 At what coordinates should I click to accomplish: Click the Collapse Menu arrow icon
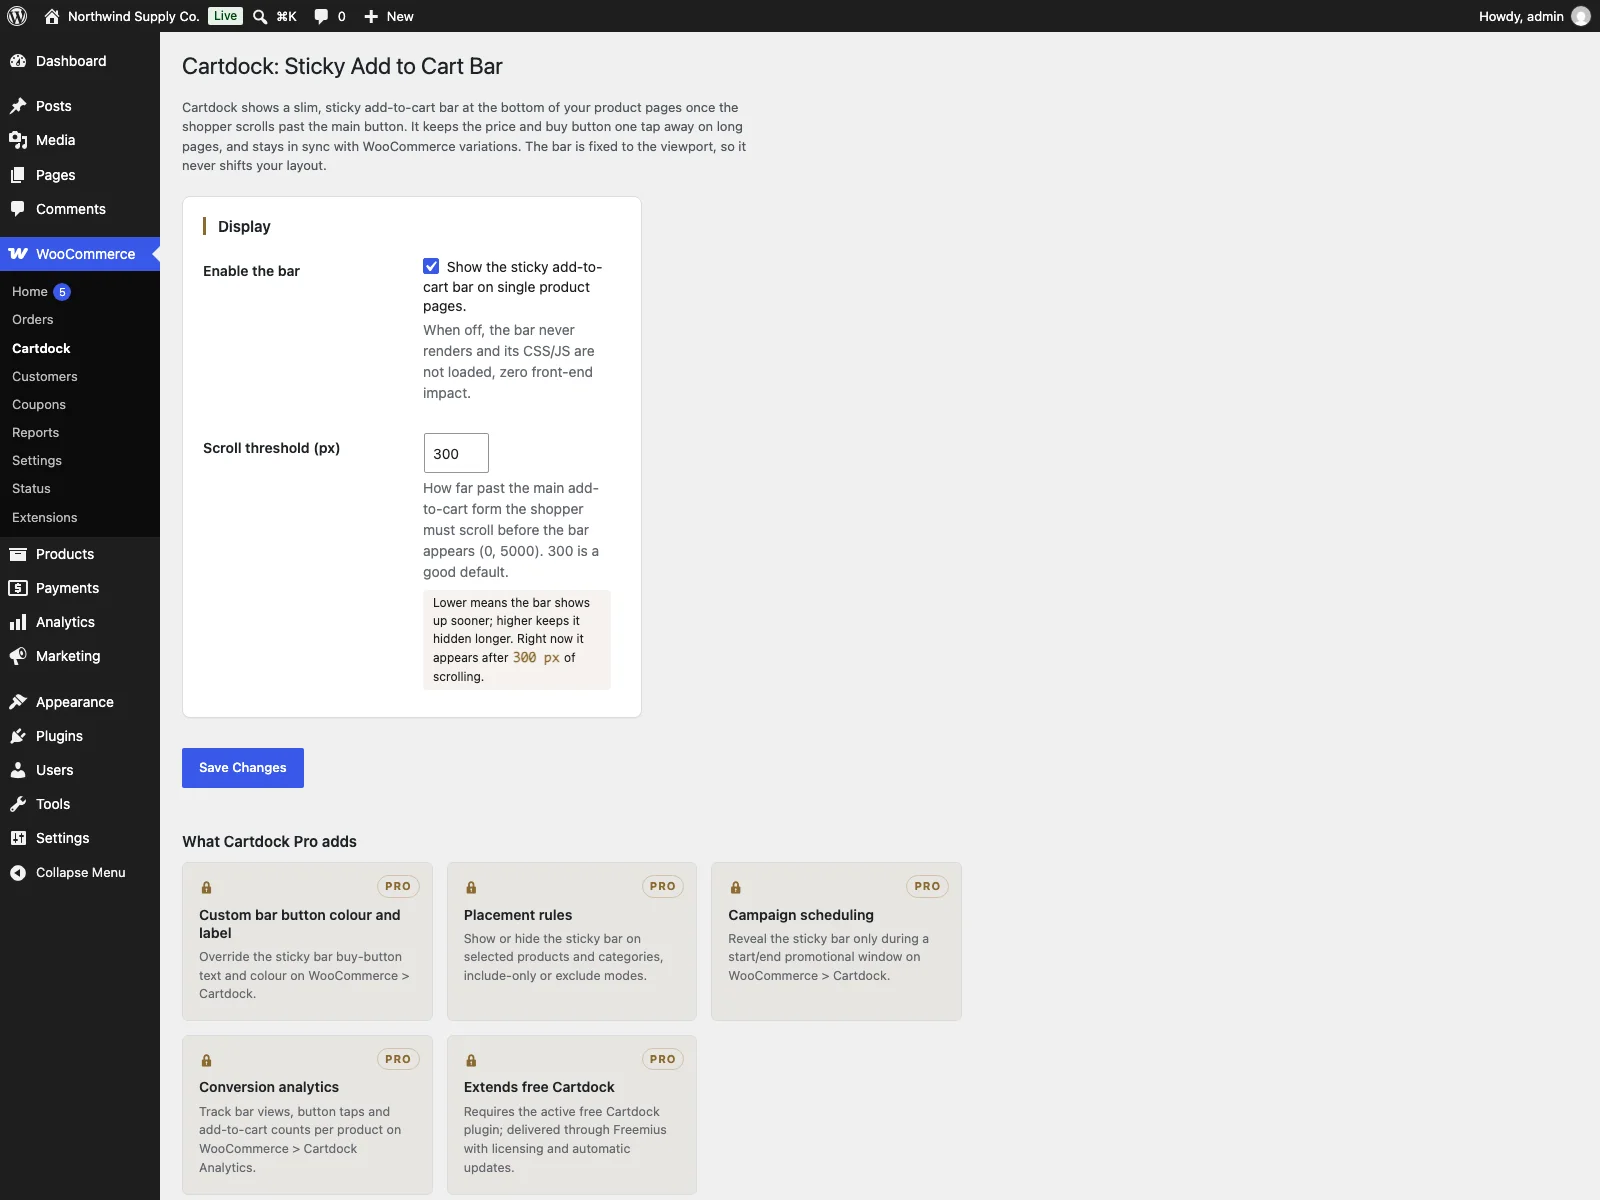point(18,873)
